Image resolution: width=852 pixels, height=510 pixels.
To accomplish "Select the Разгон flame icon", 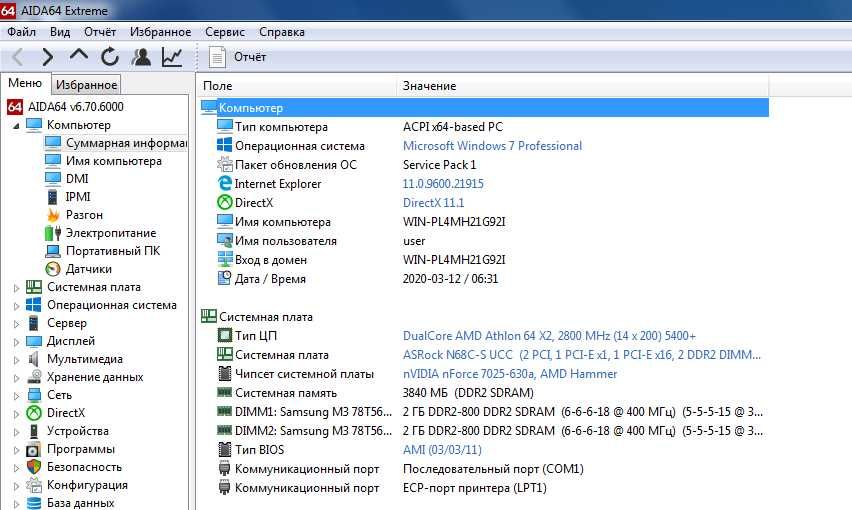I will (x=53, y=215).
